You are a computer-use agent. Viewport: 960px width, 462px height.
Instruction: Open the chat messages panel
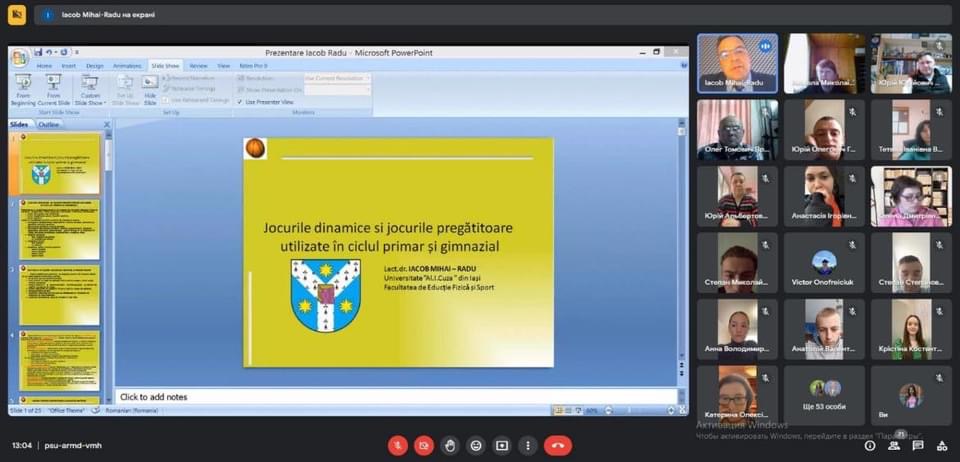pyautogui.click(x=918, y=446)
